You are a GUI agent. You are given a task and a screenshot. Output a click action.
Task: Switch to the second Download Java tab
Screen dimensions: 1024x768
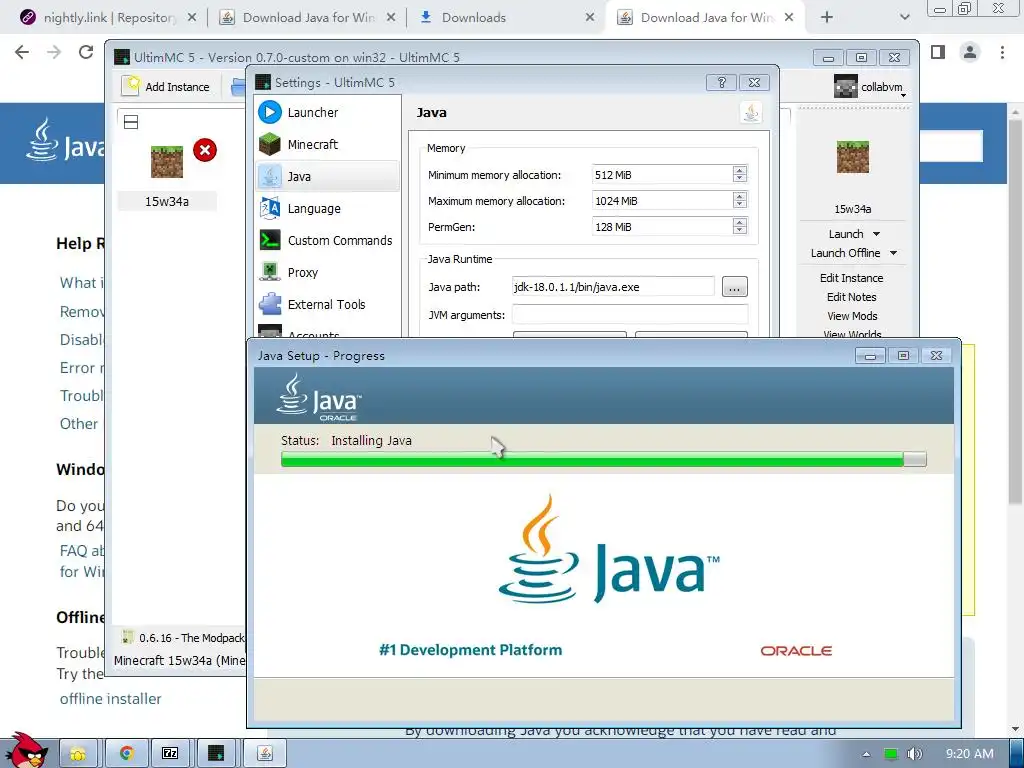tap(707, 18)
